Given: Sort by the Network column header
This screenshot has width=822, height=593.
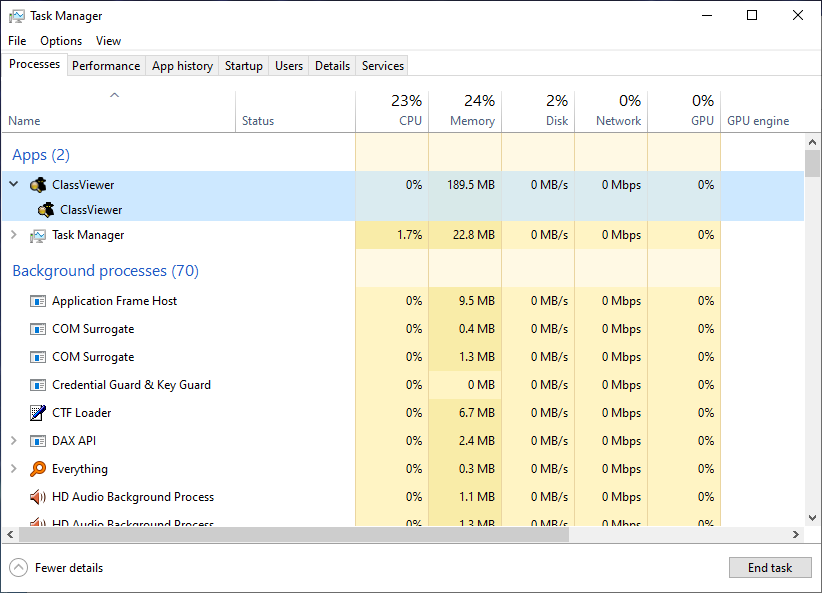Looking at the screenshot, I should coord(611,112).
